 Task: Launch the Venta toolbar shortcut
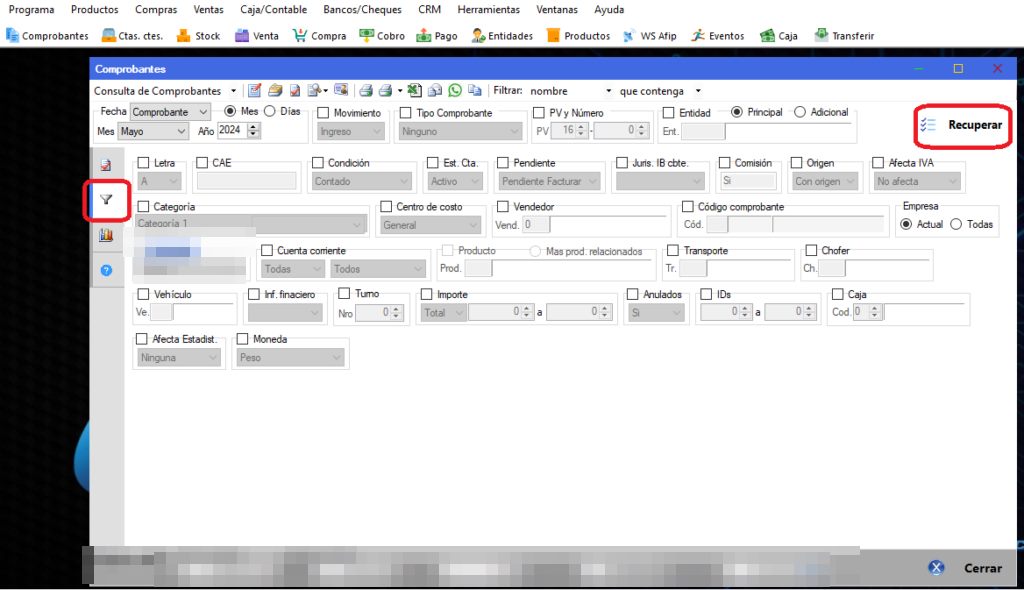tap(257, 36)
